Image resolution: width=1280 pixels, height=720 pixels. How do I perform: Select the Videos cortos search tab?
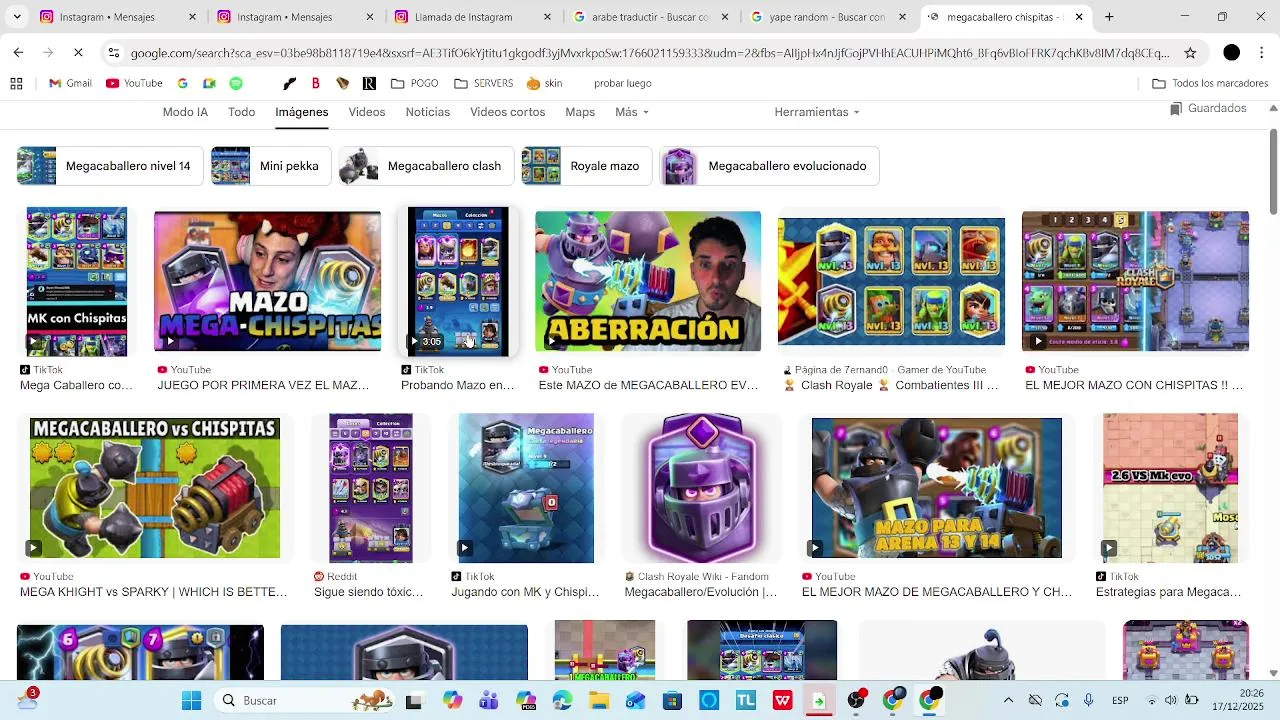(x=507, y=112)
